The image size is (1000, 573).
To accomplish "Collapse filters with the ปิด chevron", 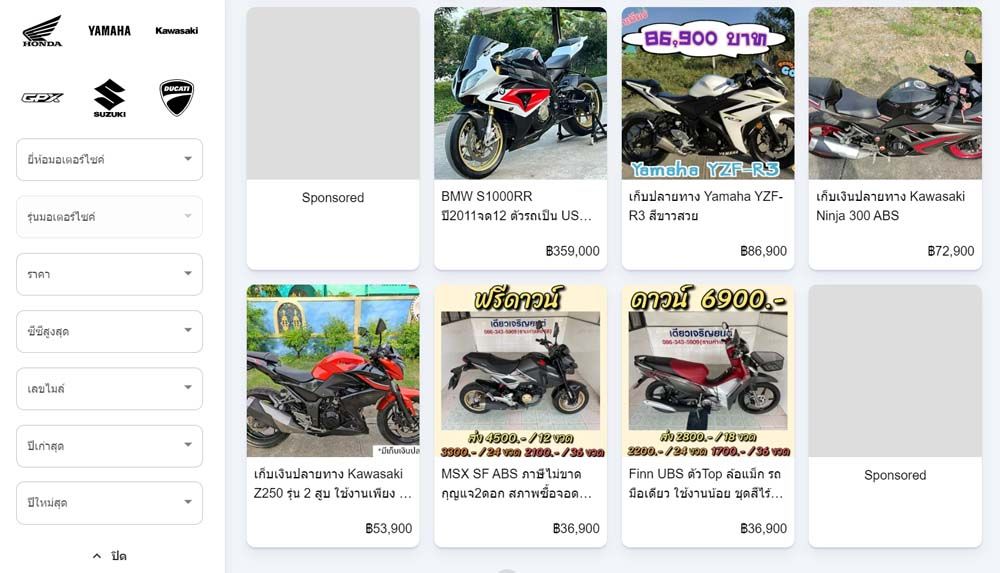I will coord(110,556).
